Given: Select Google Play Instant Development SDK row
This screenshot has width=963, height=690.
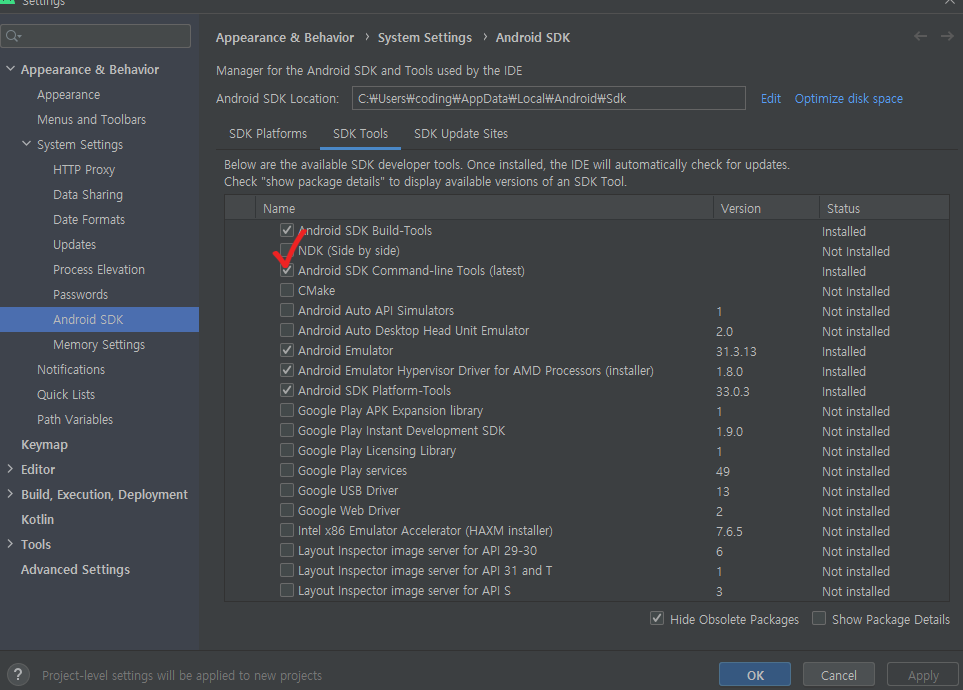Looking at the screenshot, I should 587,431.
